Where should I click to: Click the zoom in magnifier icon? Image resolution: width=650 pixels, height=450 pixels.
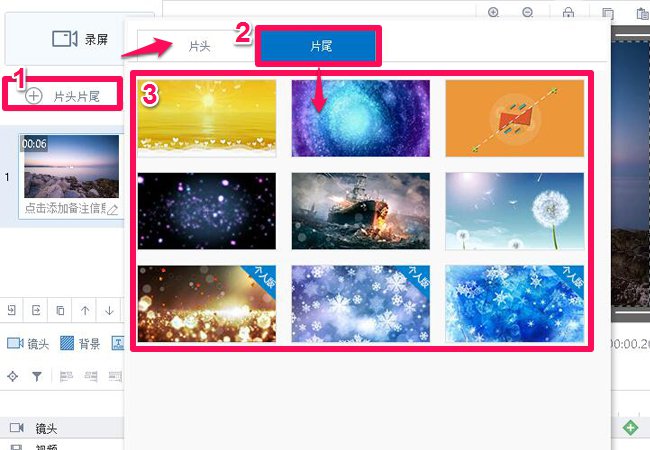(x=493, y=12)
